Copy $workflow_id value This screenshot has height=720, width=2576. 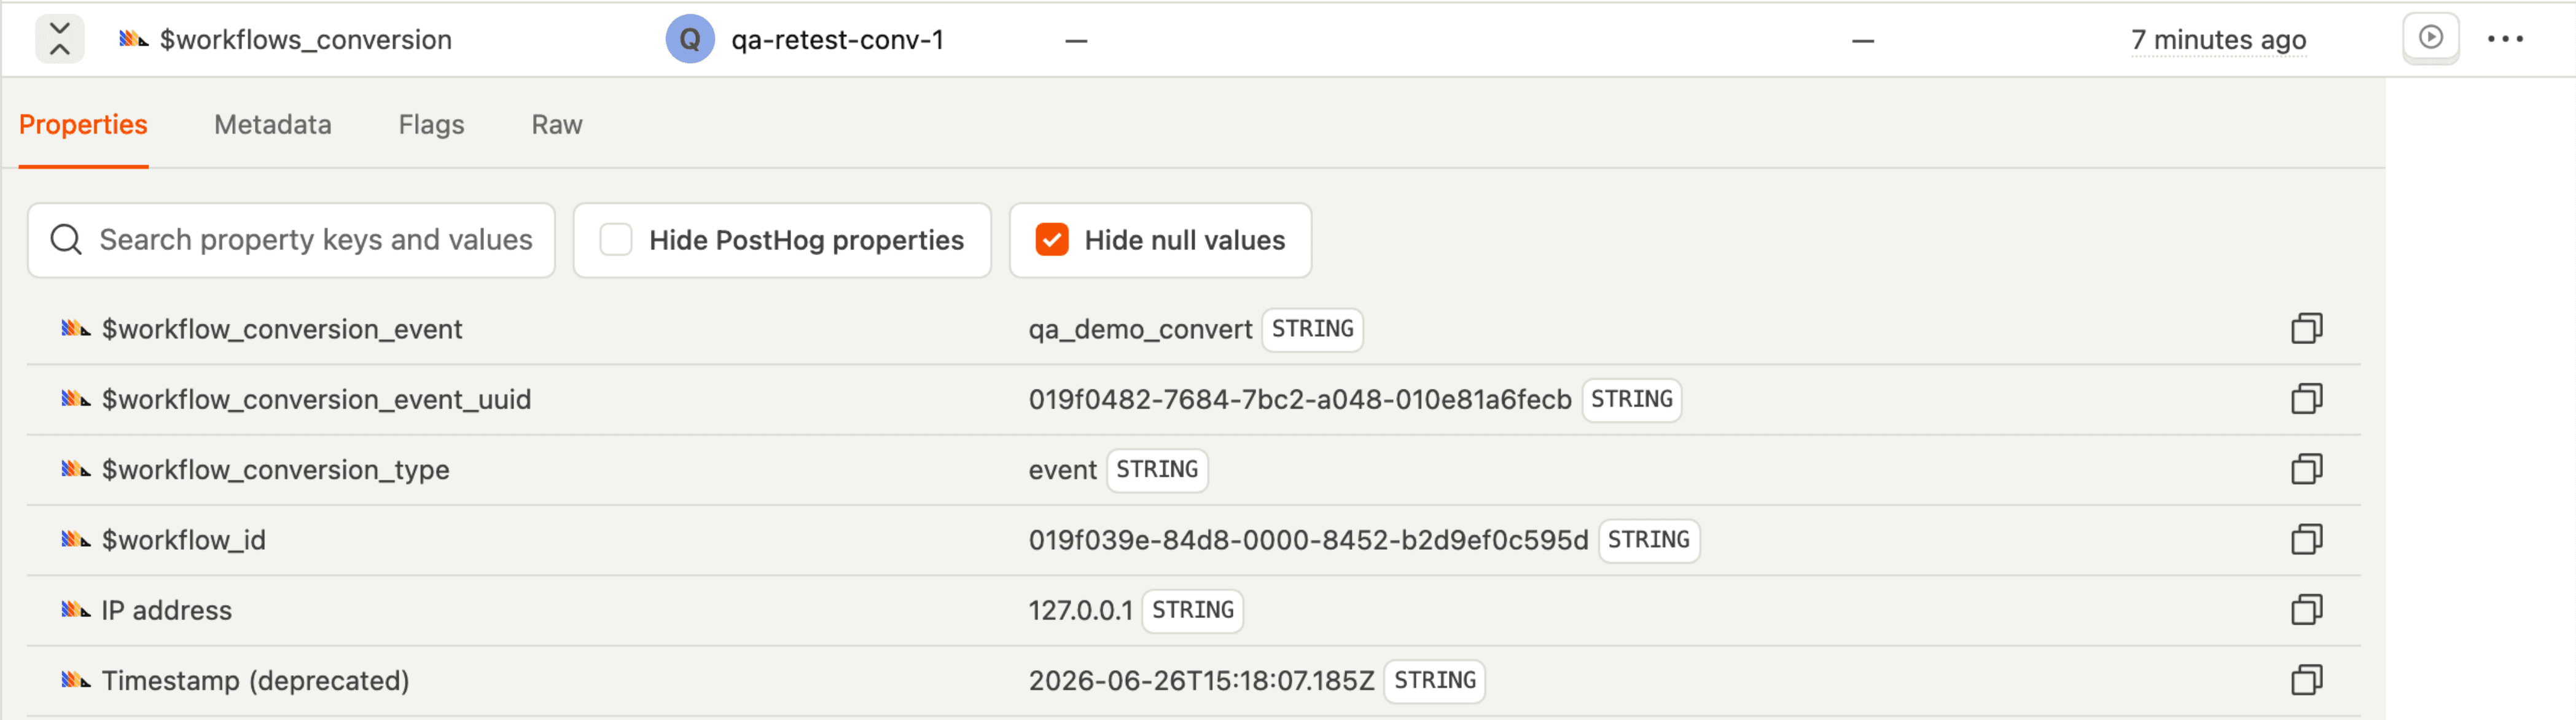[2306, 540]
